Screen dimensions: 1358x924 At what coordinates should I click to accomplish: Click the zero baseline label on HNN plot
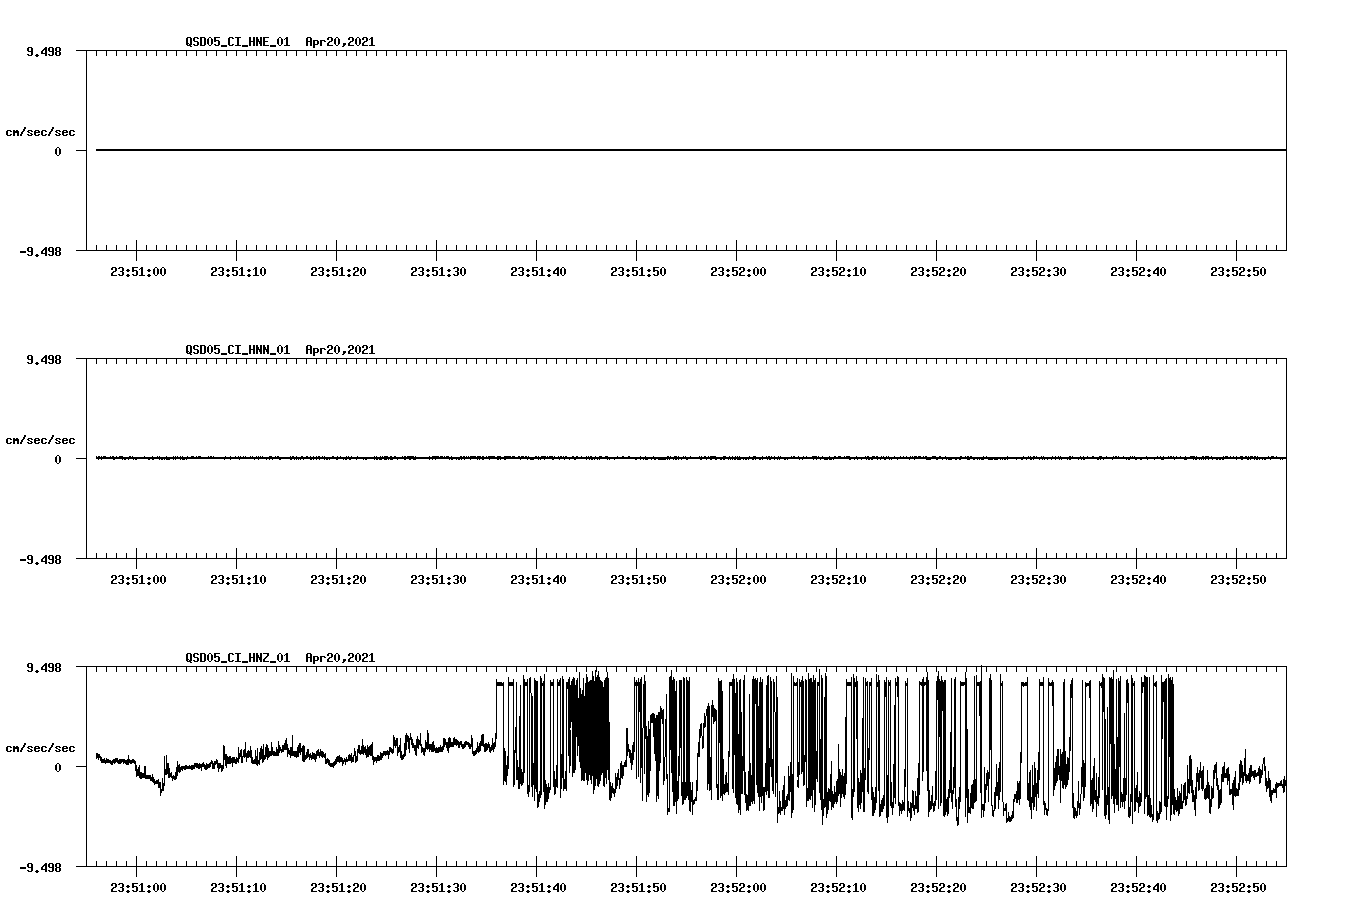coord(56,459)
